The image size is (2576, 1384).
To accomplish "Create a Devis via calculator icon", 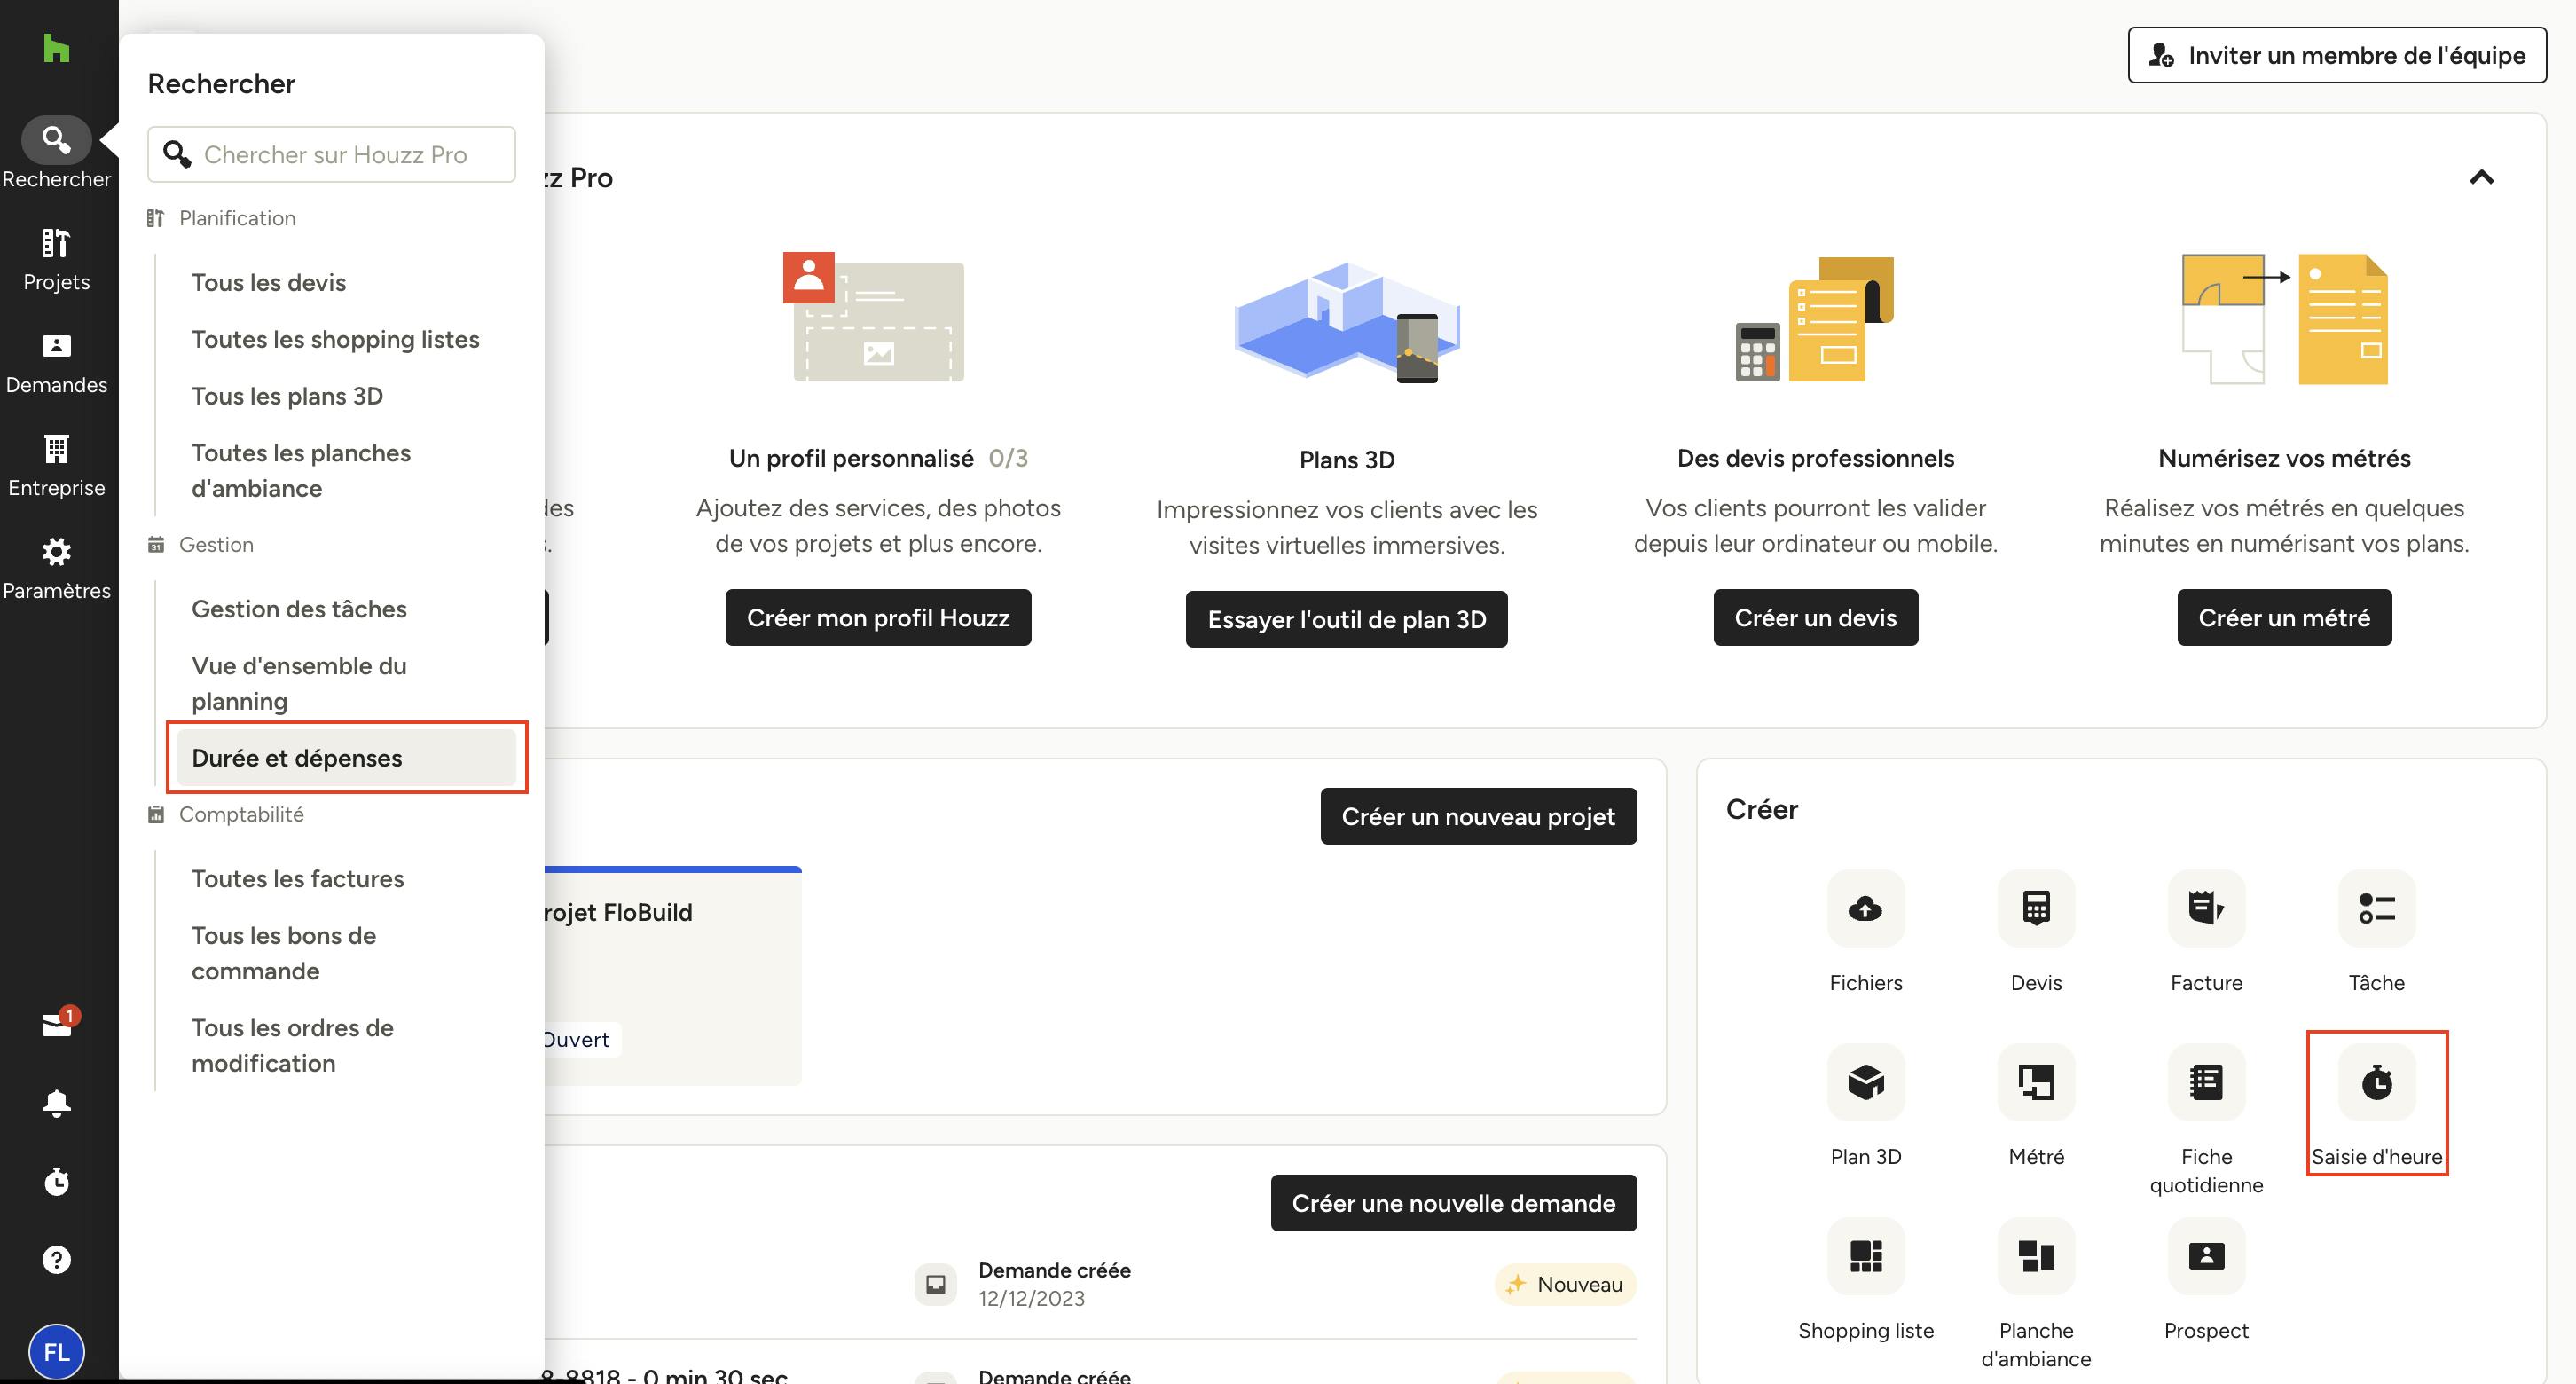I will click(2036, 908).
